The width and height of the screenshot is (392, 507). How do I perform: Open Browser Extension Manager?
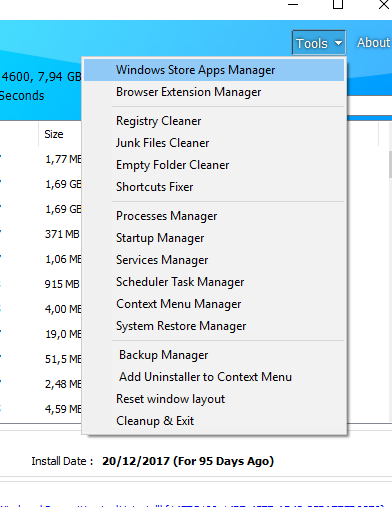tap(214, 92)
